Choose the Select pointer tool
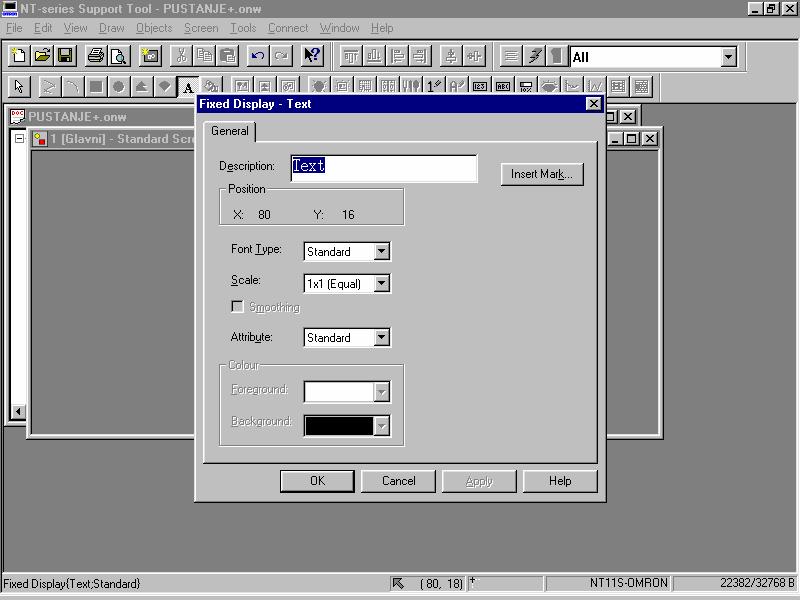 tap(19, 86)
